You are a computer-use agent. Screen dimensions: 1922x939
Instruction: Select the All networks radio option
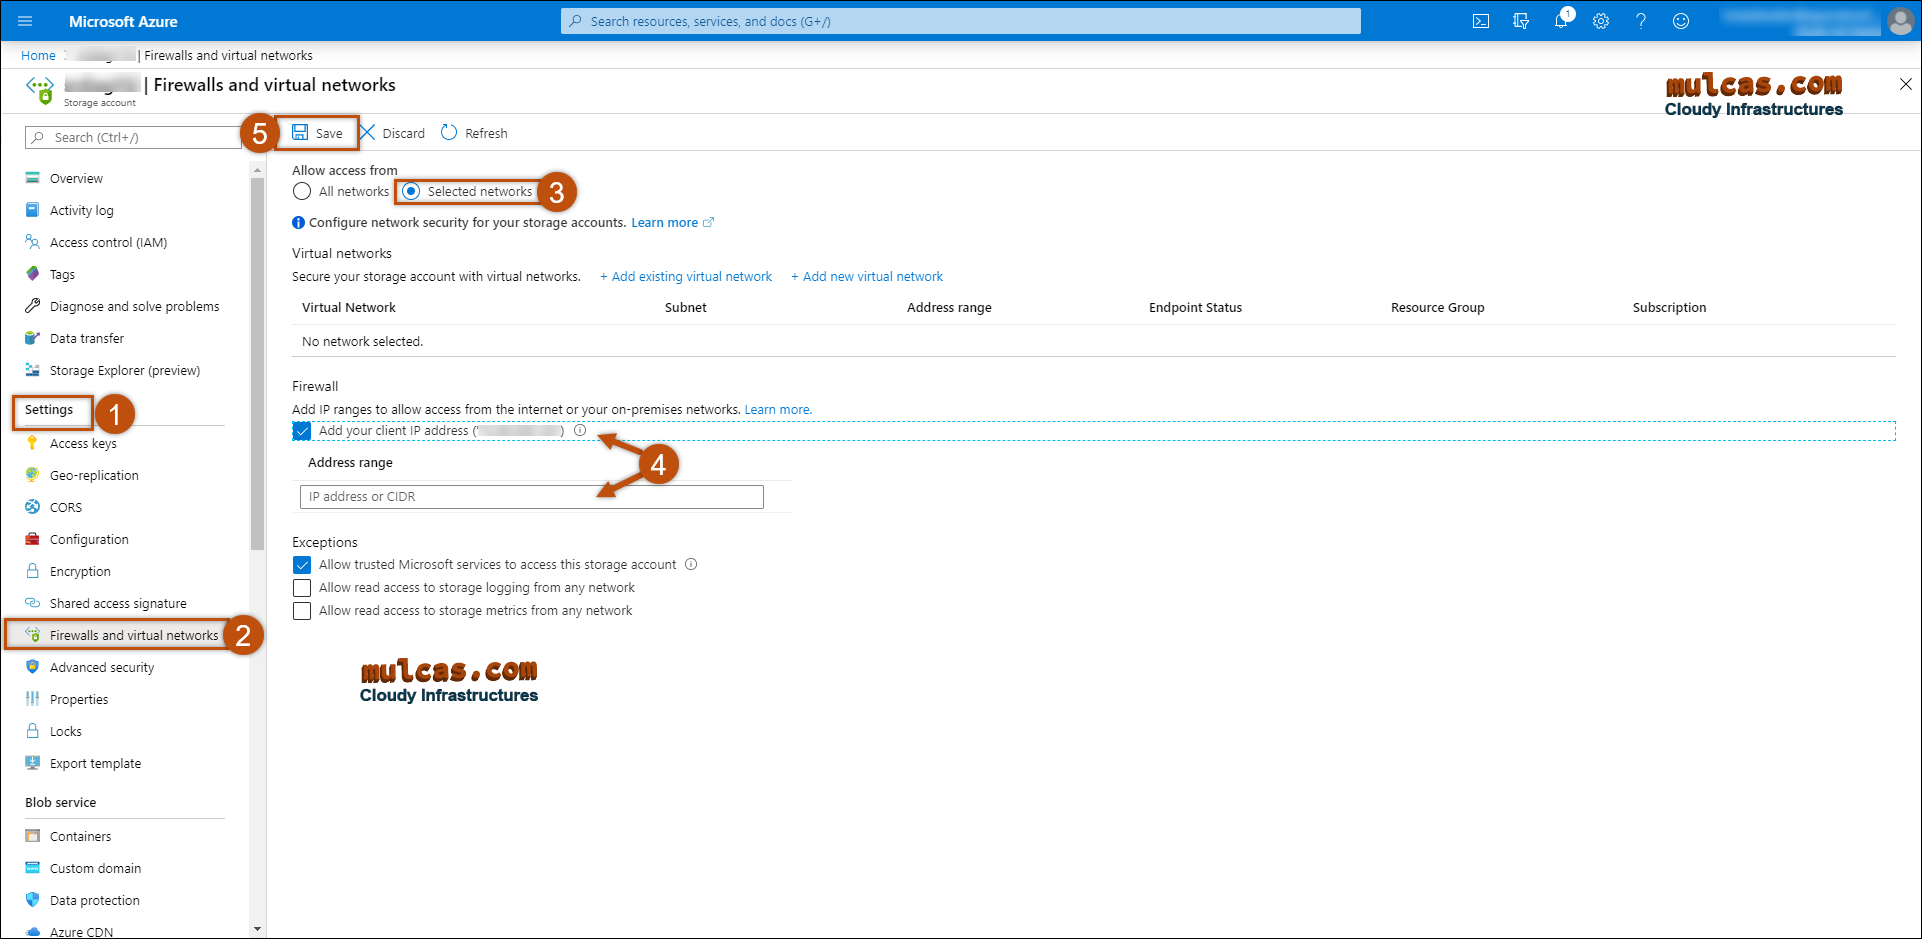[302, 191]
